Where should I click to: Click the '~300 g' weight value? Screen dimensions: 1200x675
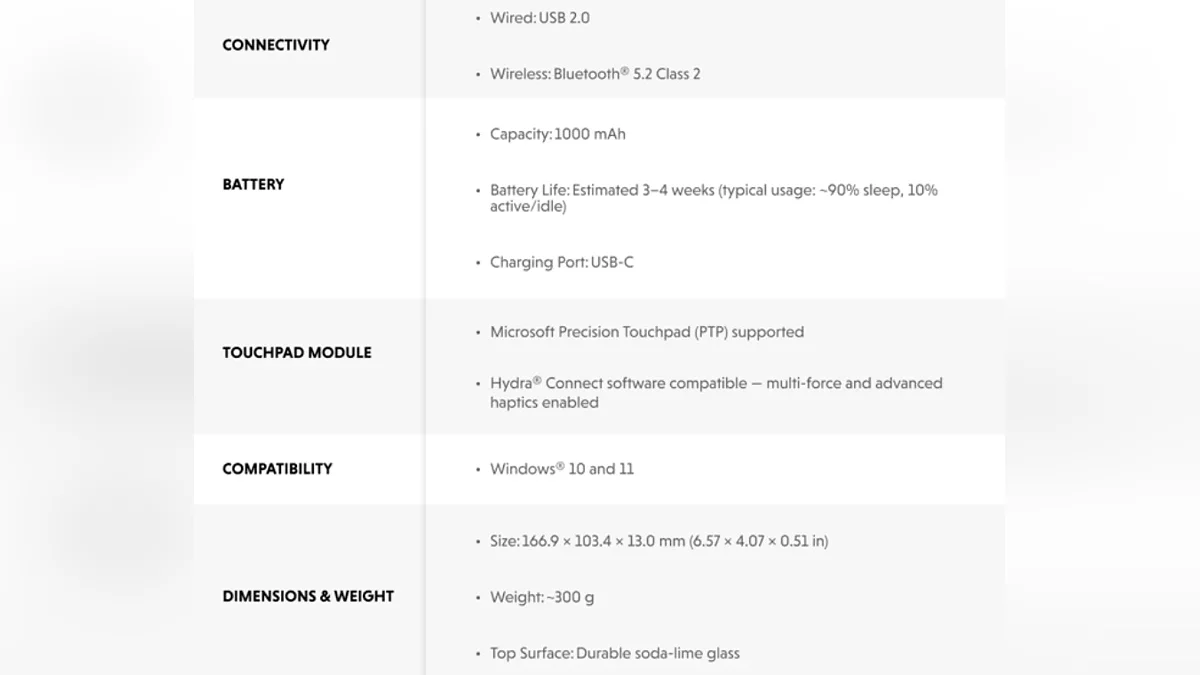(x=570, y=597)
